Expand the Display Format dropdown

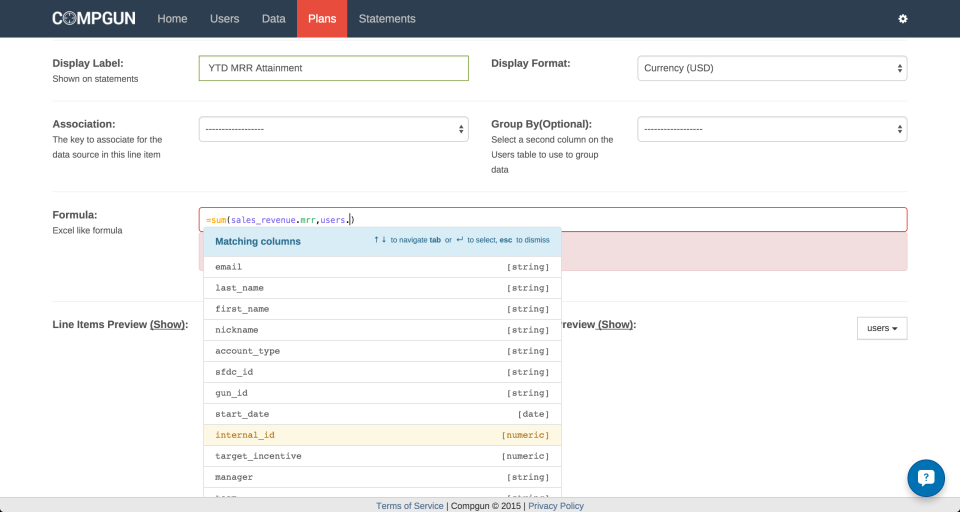[772, 68]
